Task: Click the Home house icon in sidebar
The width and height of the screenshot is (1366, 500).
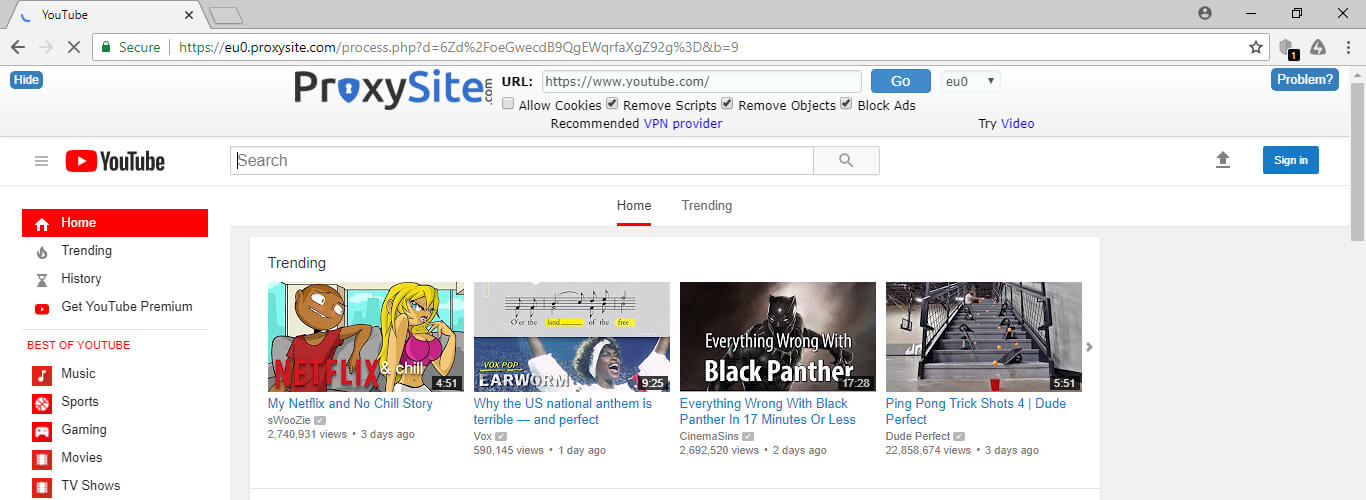Action: point(42,224)
